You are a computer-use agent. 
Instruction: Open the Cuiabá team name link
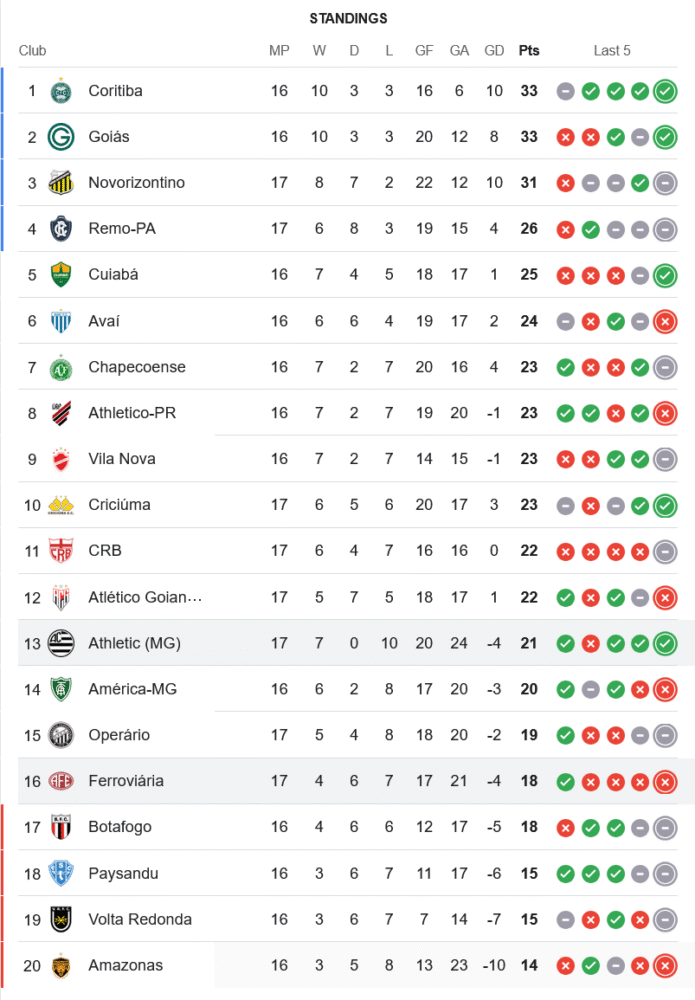point(113,275)
